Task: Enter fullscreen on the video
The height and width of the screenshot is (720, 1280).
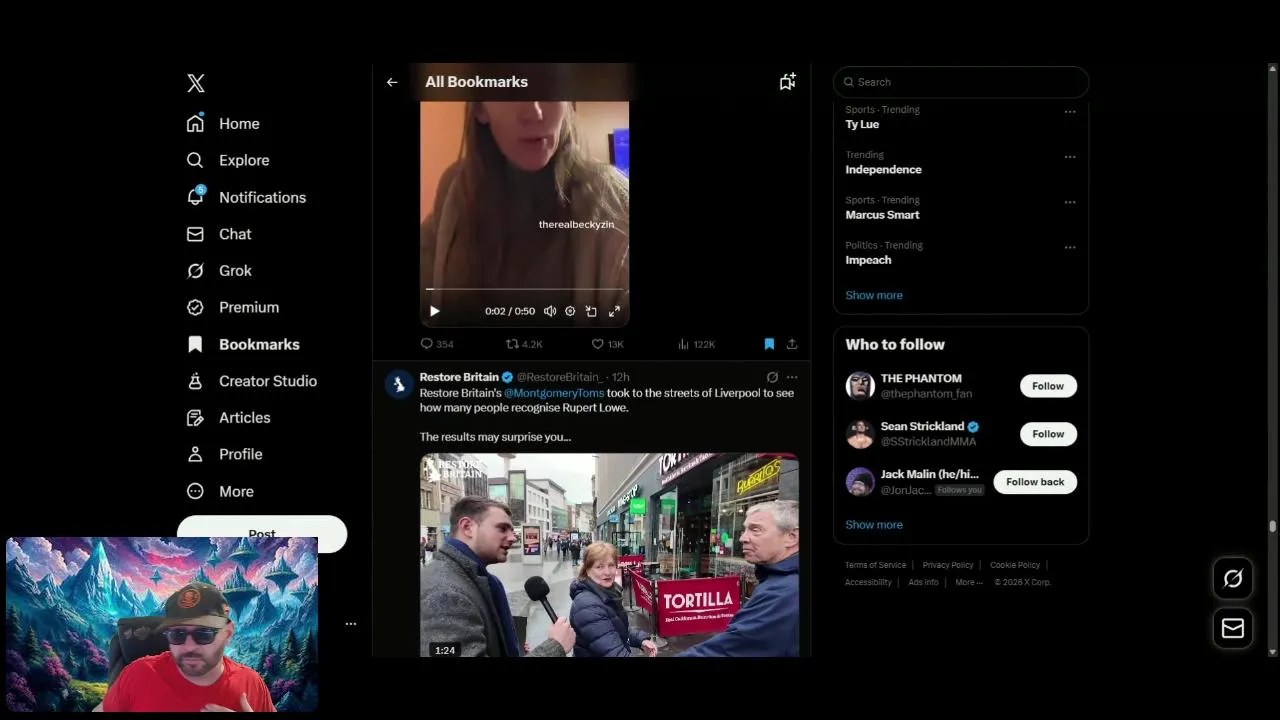Action: click(614, 311)
